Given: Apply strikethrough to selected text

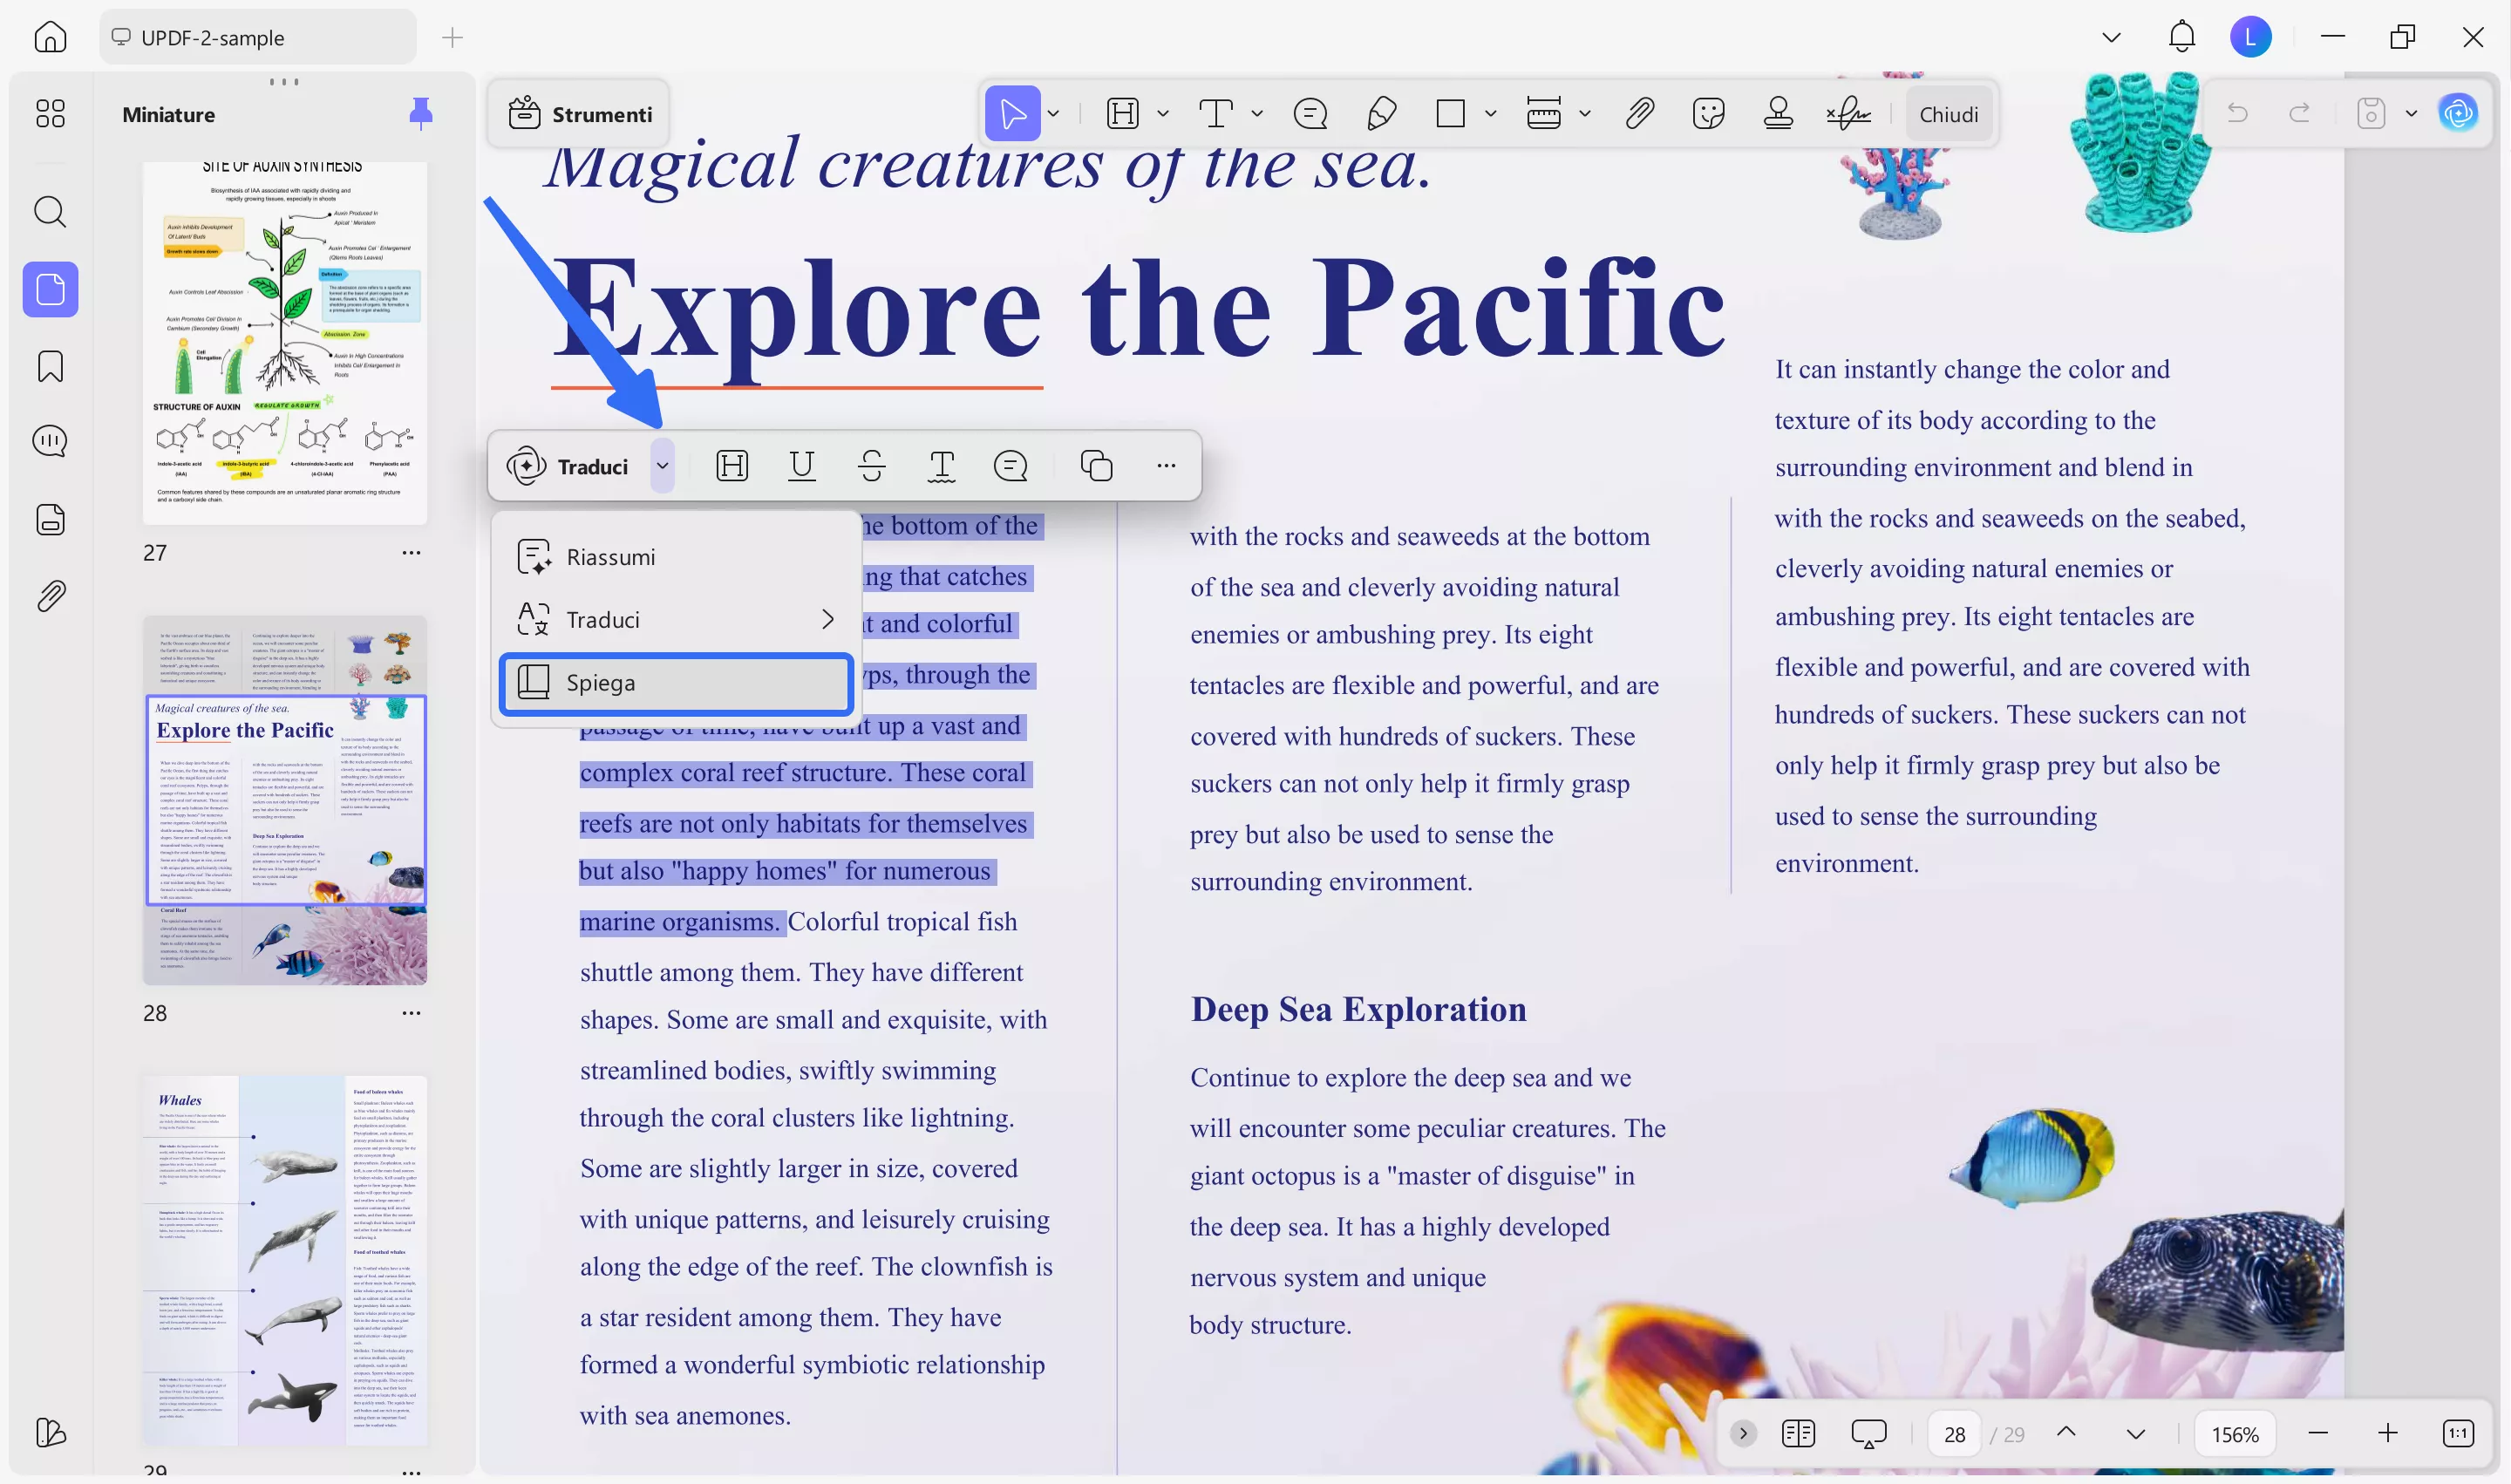Looking at the screenshot, I should tap(871, 466).
